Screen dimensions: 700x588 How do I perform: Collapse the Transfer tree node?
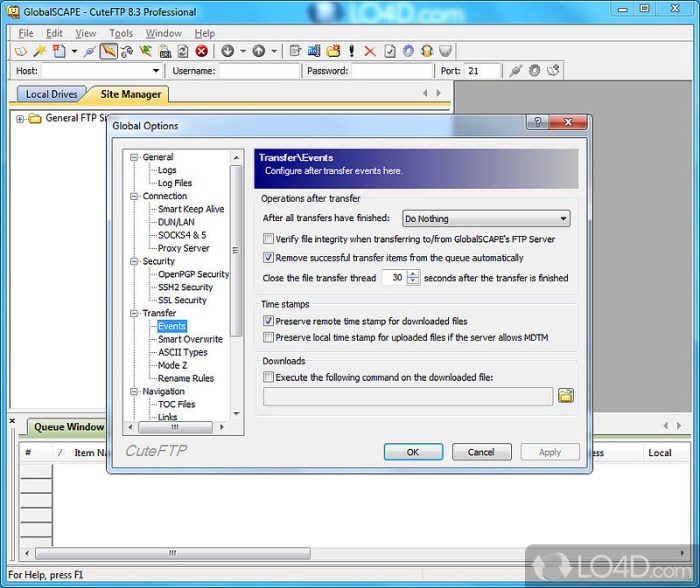pyautogui.click(x=133, y=313)
